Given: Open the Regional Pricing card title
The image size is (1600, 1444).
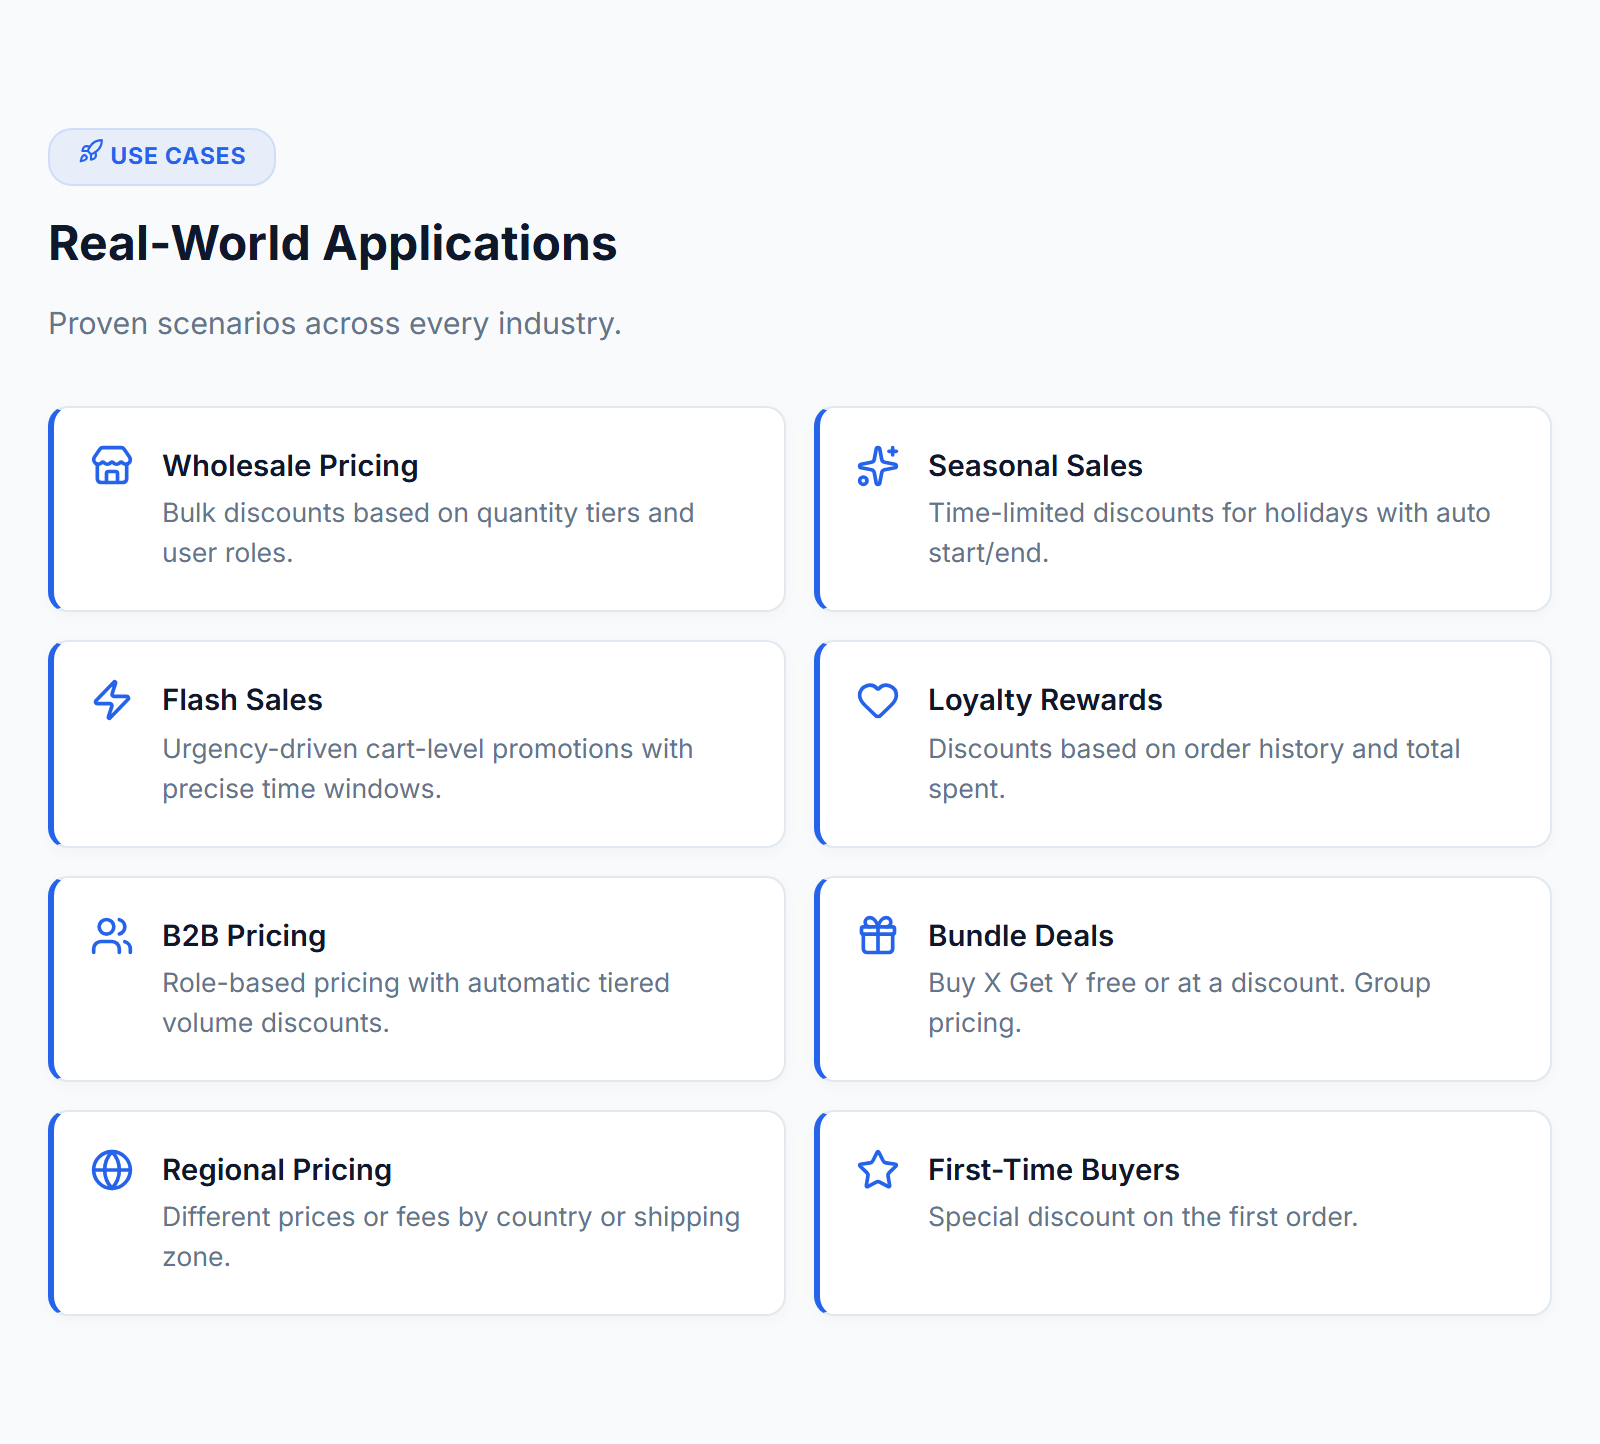Looking at the screenshot, I should pyautogui.click(x=277, y=1170).
